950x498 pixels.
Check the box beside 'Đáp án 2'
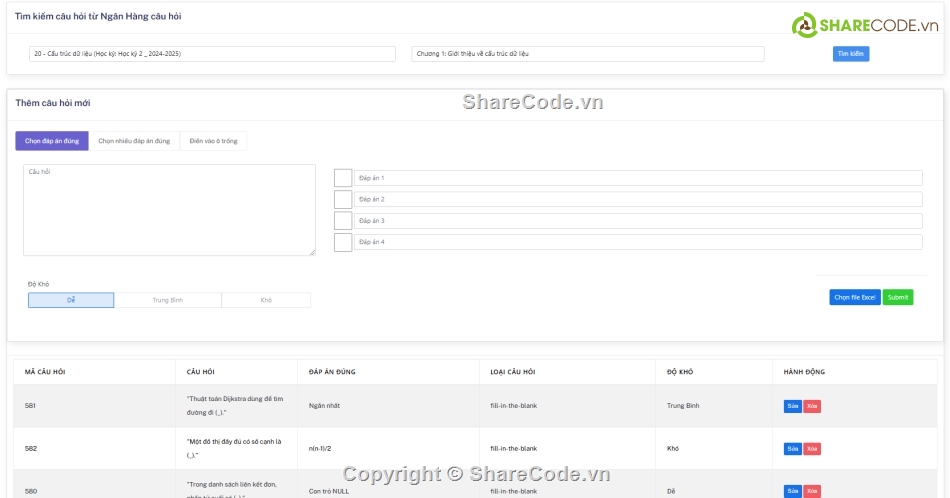343,199
